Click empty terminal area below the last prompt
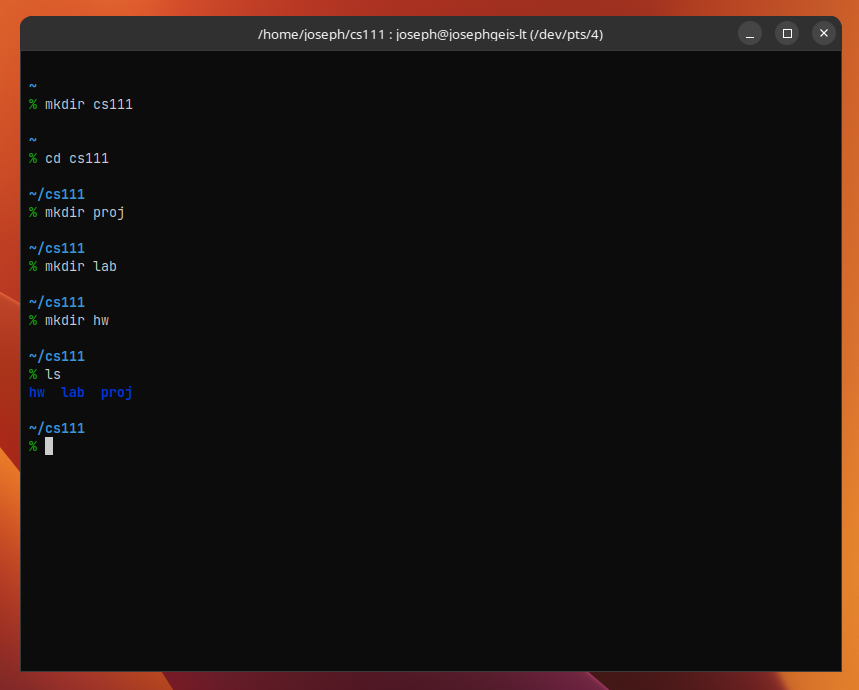The width and height of the screenshot is (859, 690). pos(430,560)
